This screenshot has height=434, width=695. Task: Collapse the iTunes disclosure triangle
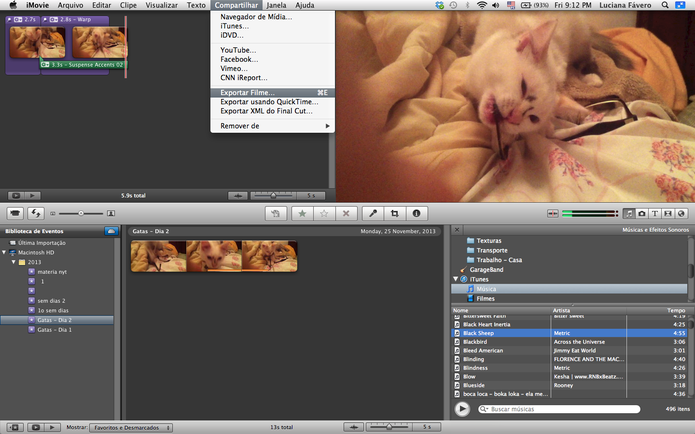455,279
